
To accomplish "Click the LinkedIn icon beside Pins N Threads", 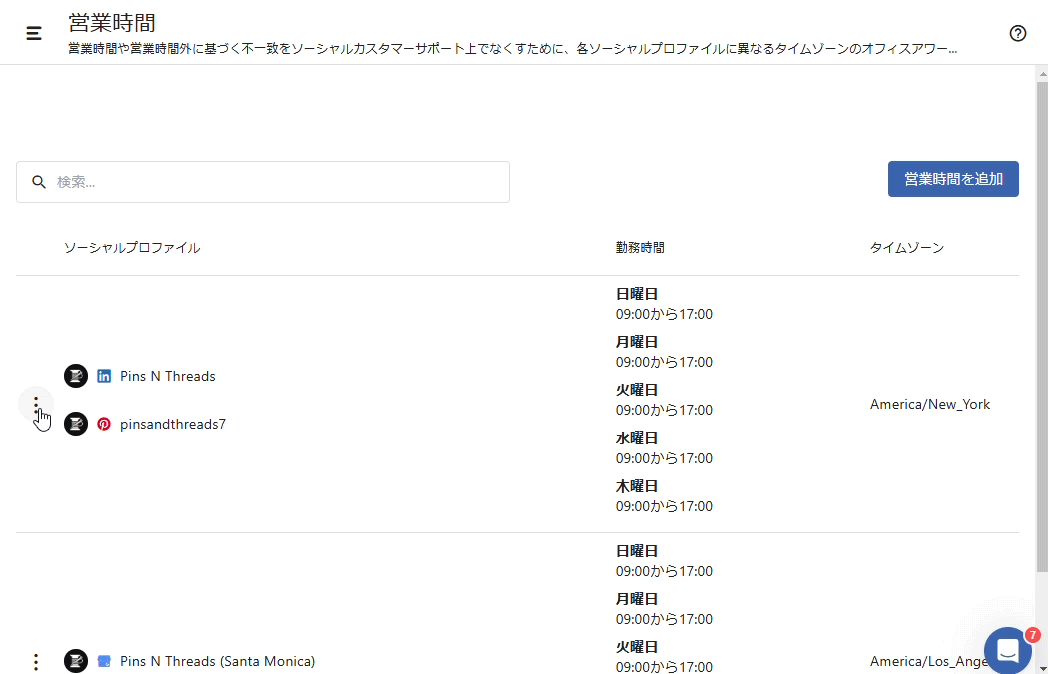I will point(104,376).
